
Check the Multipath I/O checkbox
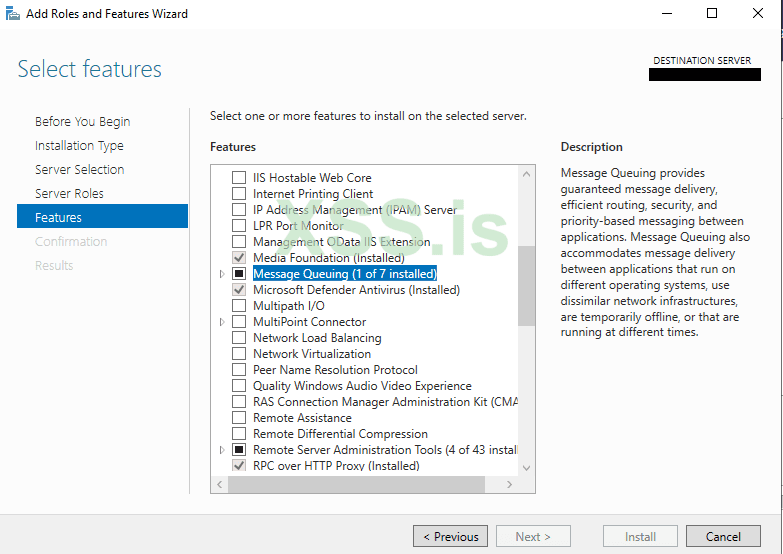pos(239,306)
